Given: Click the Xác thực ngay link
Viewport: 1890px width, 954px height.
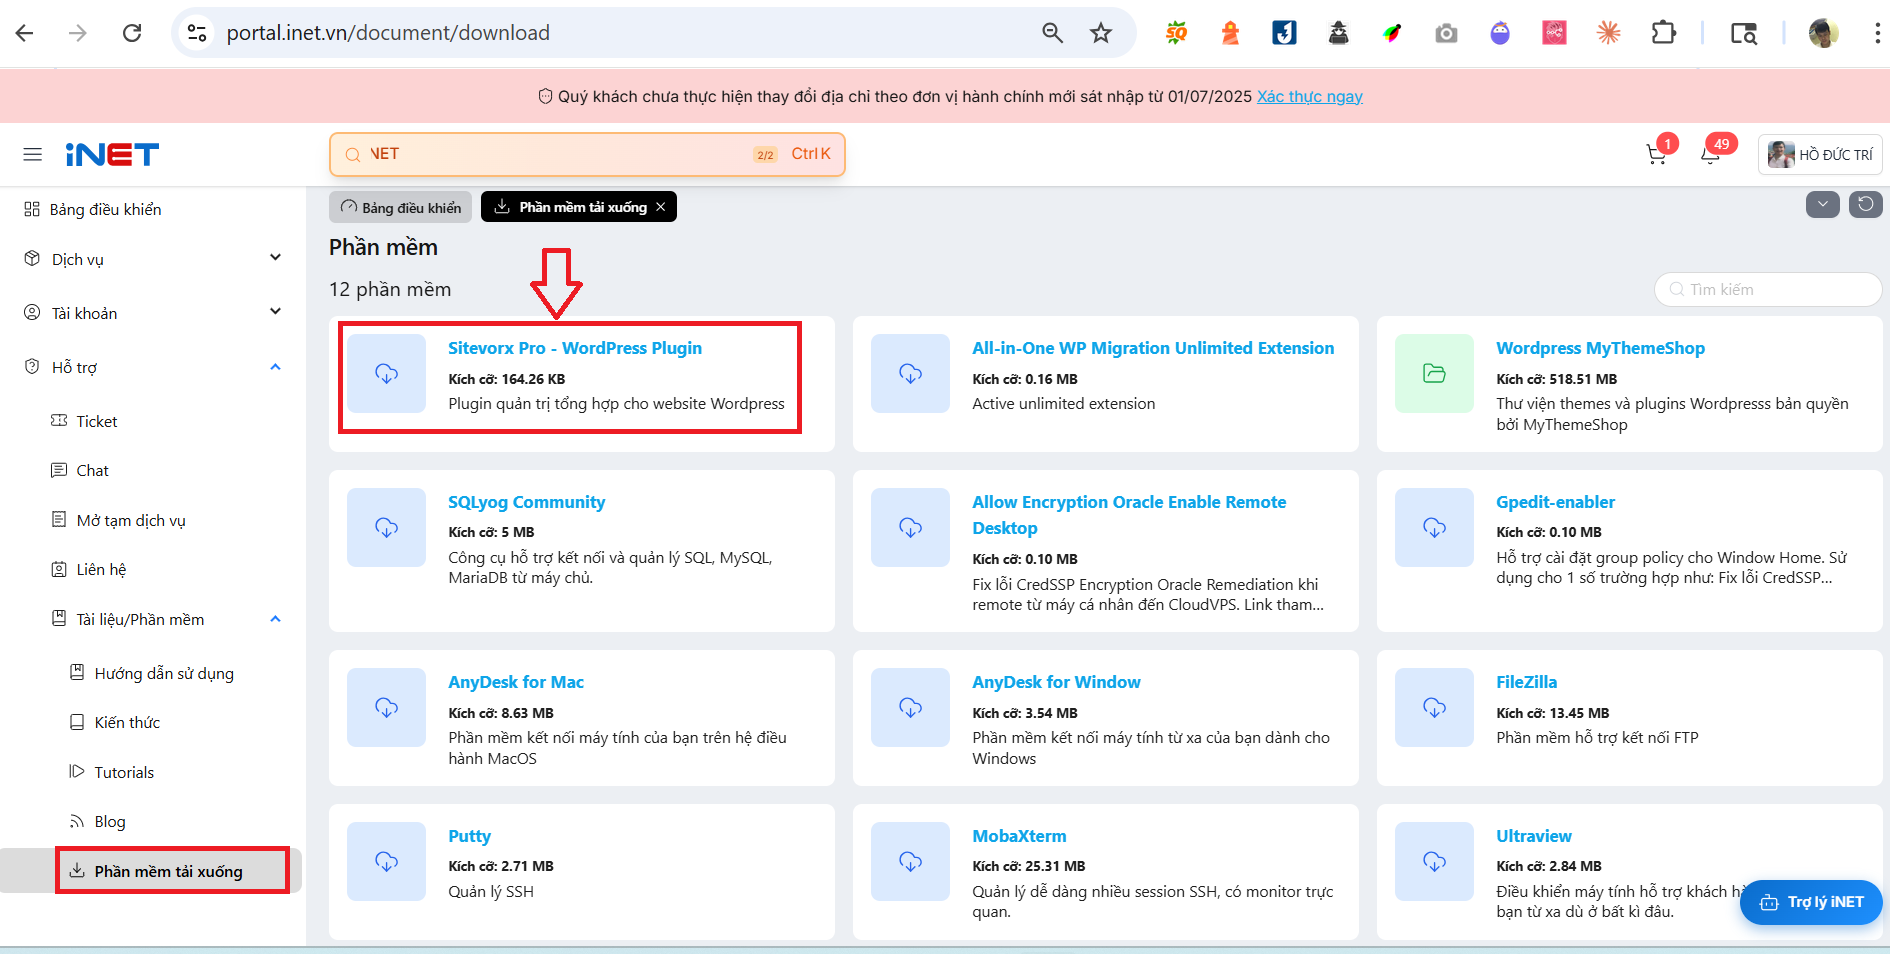Looking at the screenshot, I should (1310, 97).
